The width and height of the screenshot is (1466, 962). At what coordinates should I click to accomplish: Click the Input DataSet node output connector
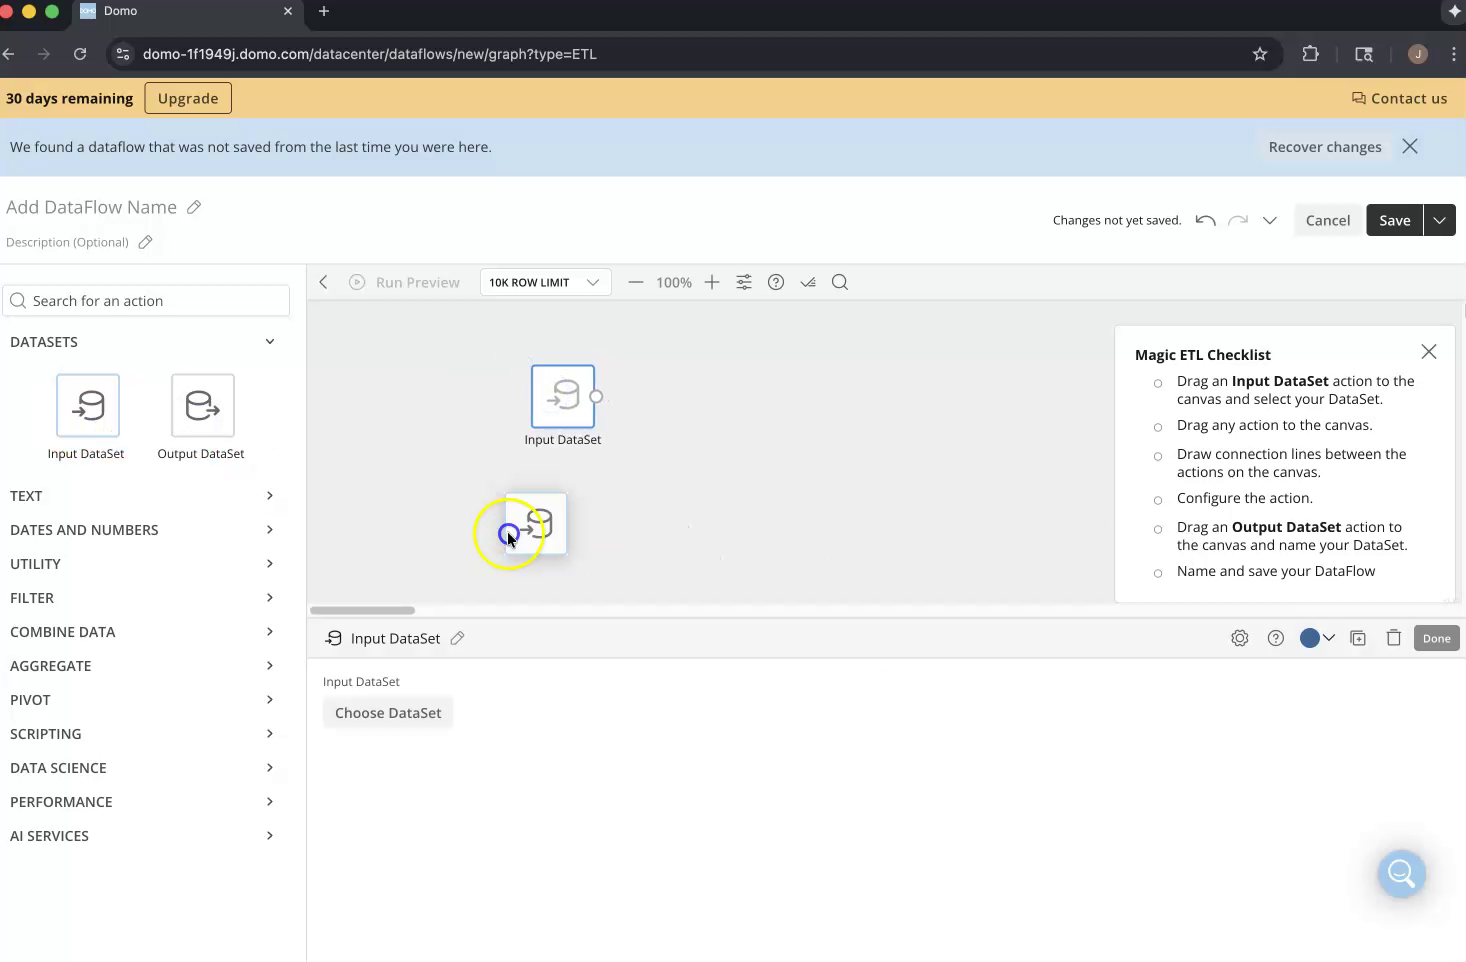click(x=596, y=397)
